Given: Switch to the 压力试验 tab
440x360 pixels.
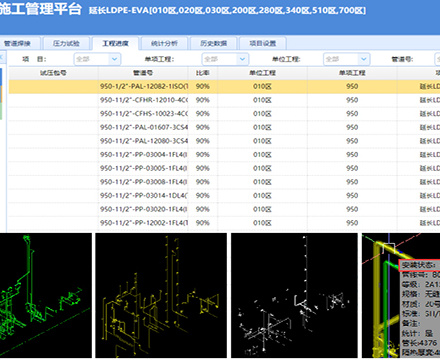Looking at the screenshot, I should coord(66,43).
